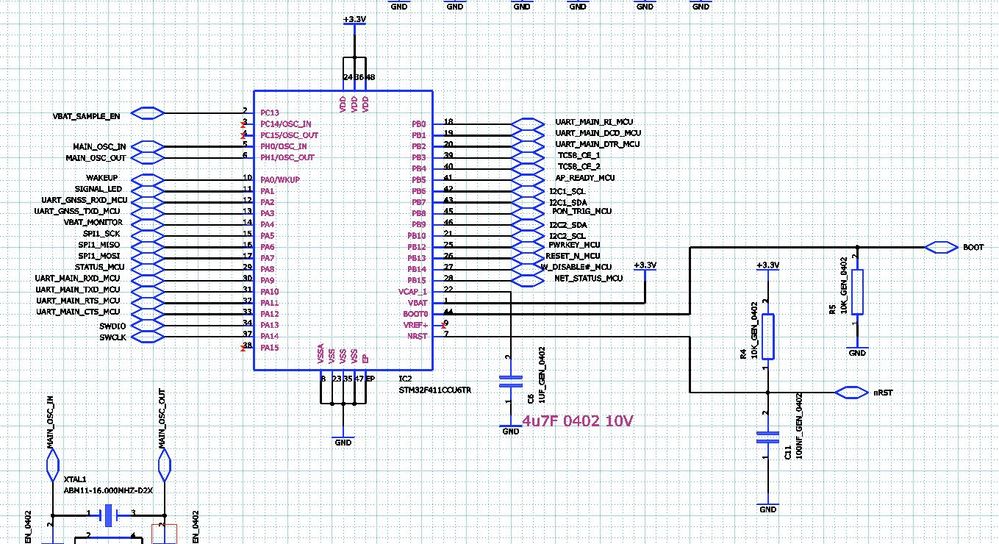Select the SWCLK port symbol
The width and height of the screenshot is (999, 544).
coord(148,336)
